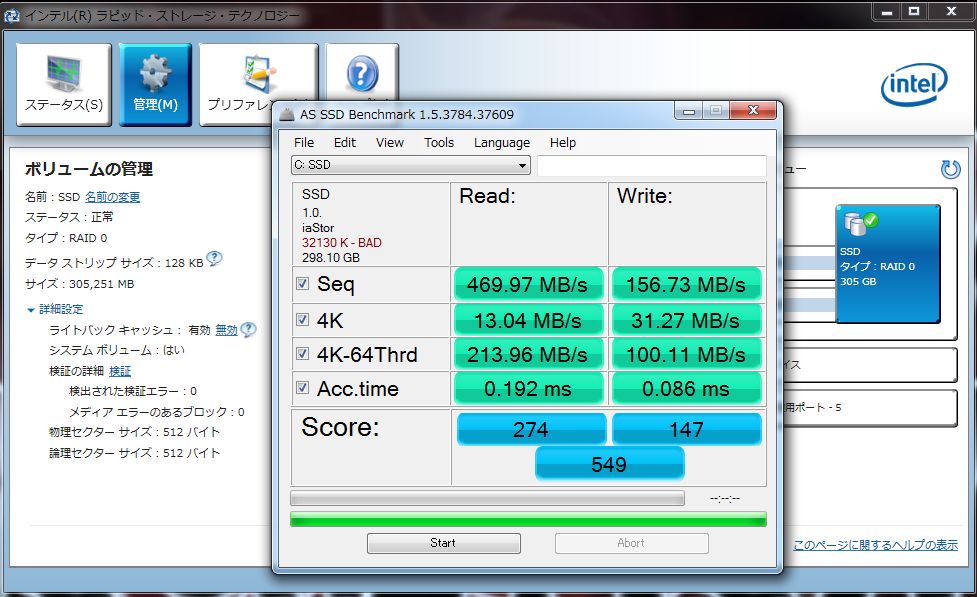Click the write score 147
The height and width of the screenshot is (597, 977).
(687, 429)
